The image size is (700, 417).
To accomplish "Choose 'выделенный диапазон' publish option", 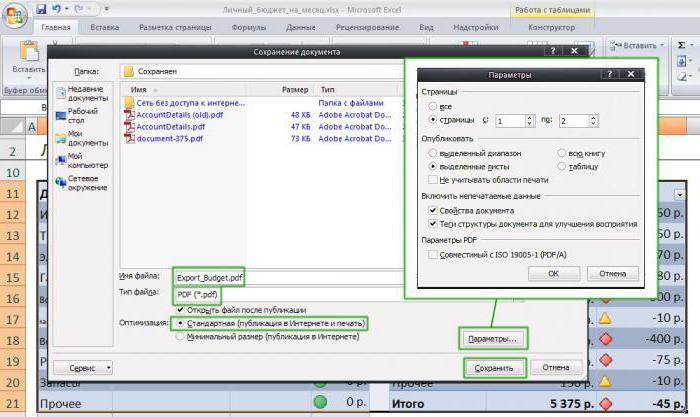I will pos(432,153).
